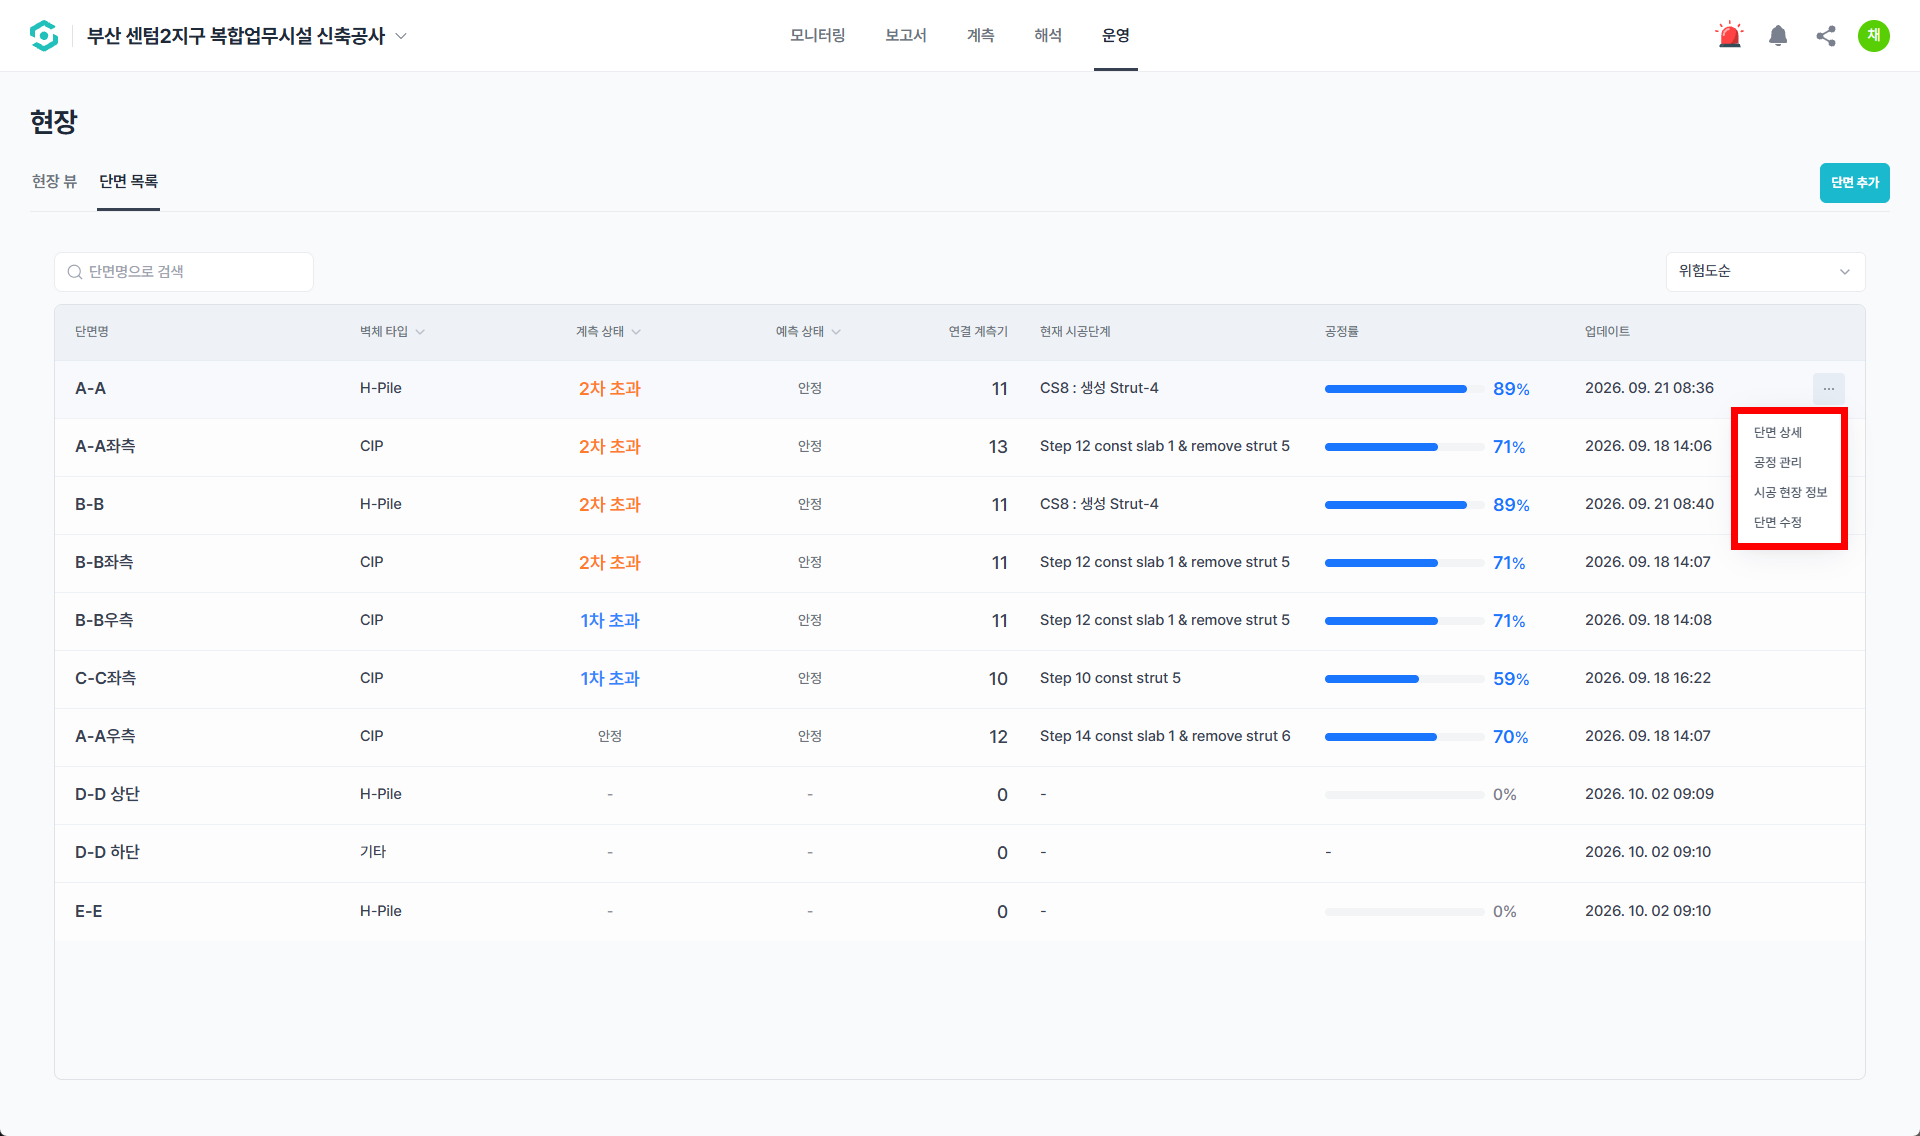The height and width of the screenshot is (1136, 1920).
Task: Click 1차 초과 status in B-B우측 row
Action: point(609,620)
